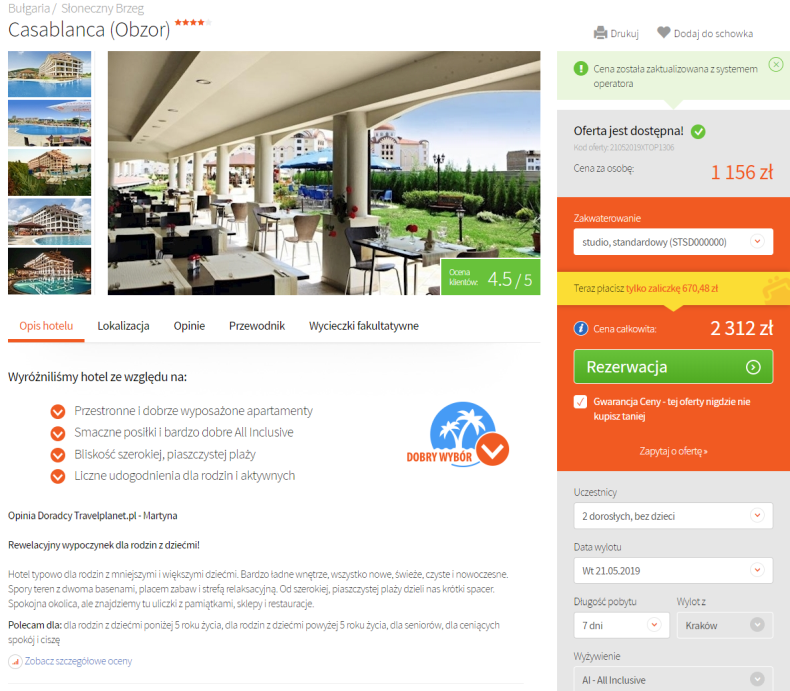Image resolution: width=790 pixels, height=691 pixels.
Task: Open the Data wylotu date dropdown
Action: [673, 570]
